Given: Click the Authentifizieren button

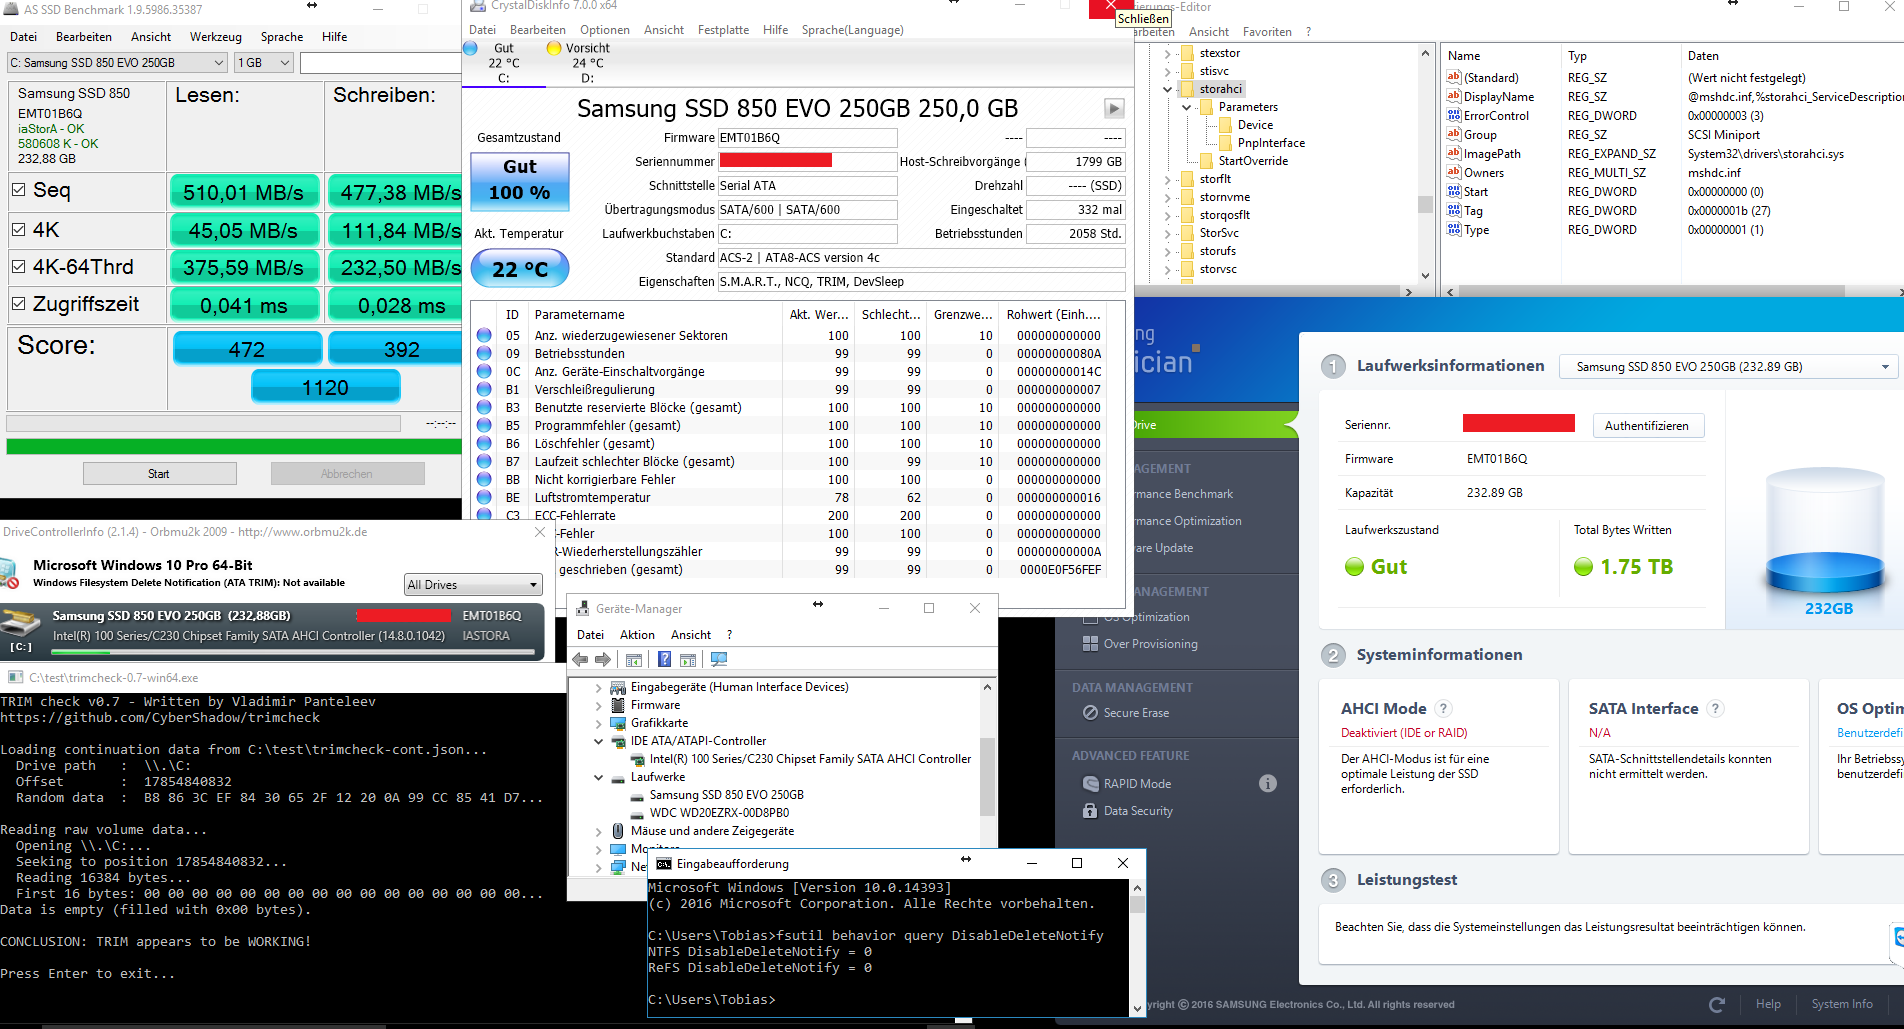Looking at the screenshot, I should tap(1647, 426).
